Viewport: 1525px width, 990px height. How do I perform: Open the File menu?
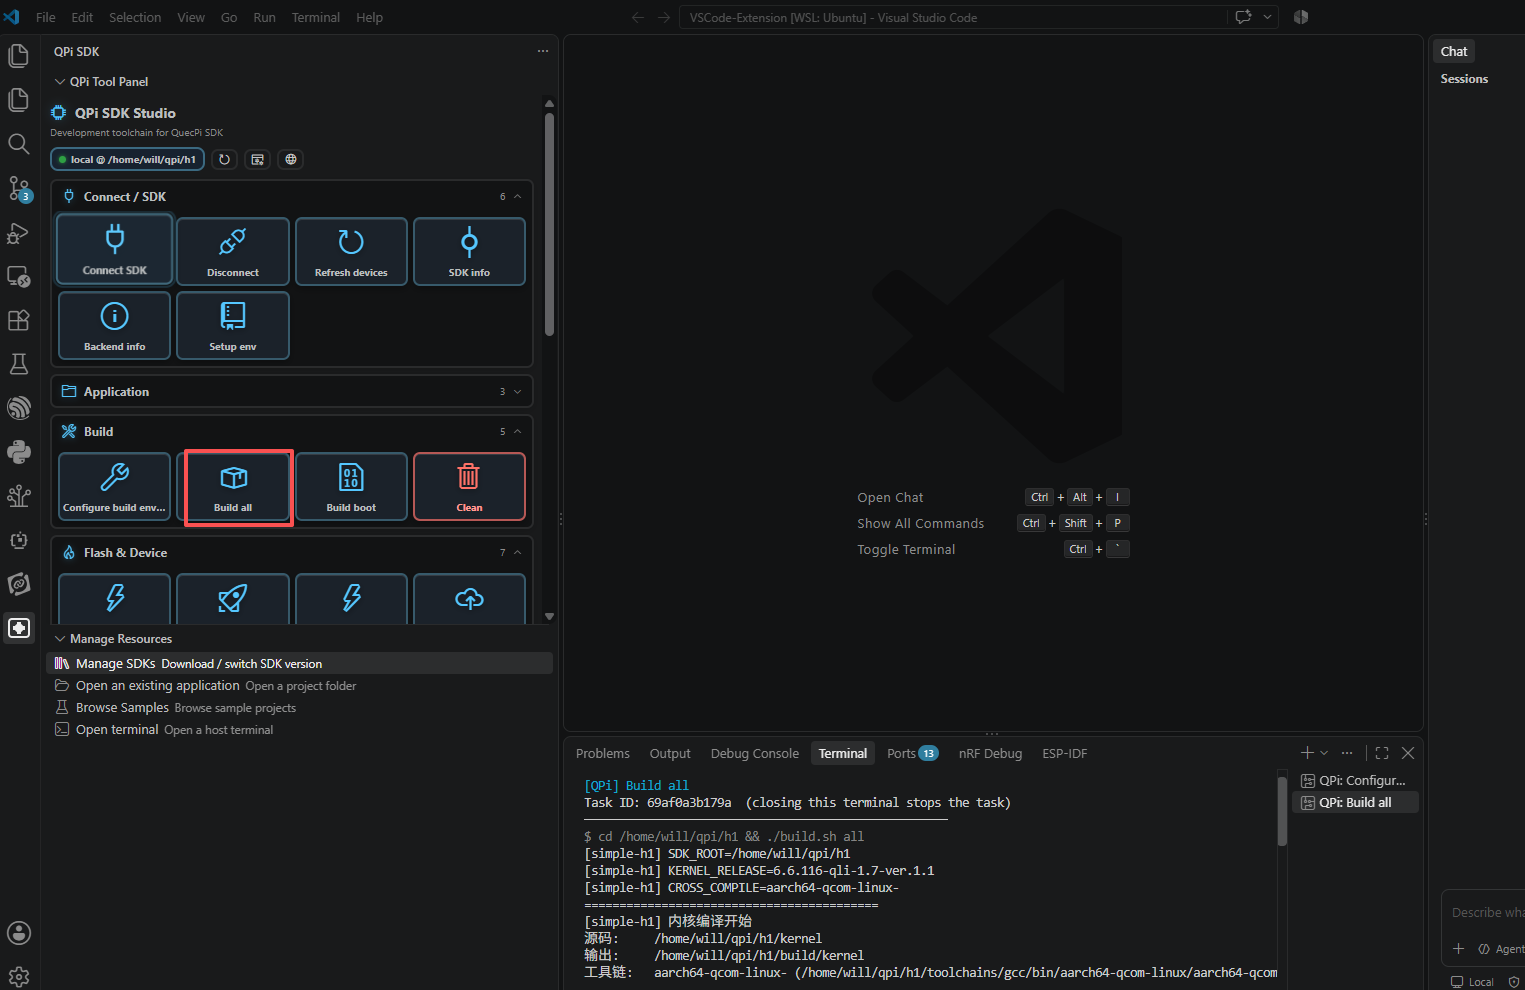click(x=46, y=17)
